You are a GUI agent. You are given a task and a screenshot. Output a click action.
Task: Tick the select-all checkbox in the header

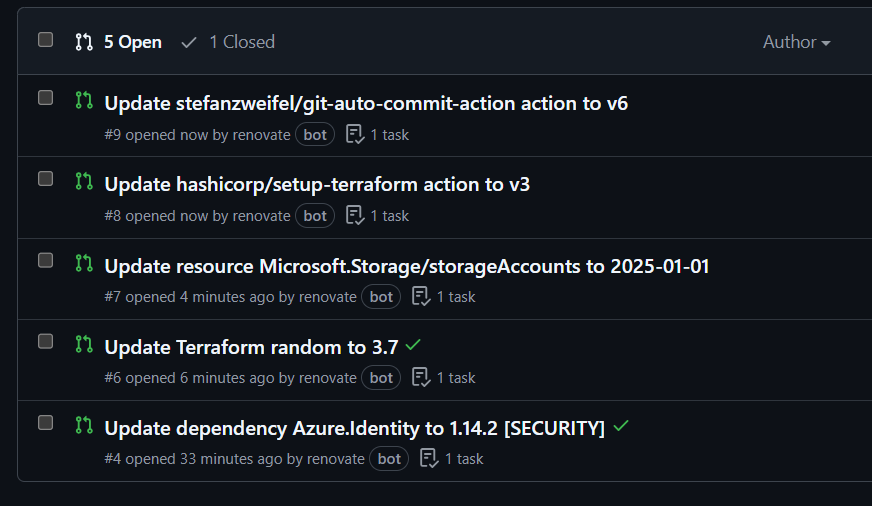pyautogui.click(x=46, y=40)
